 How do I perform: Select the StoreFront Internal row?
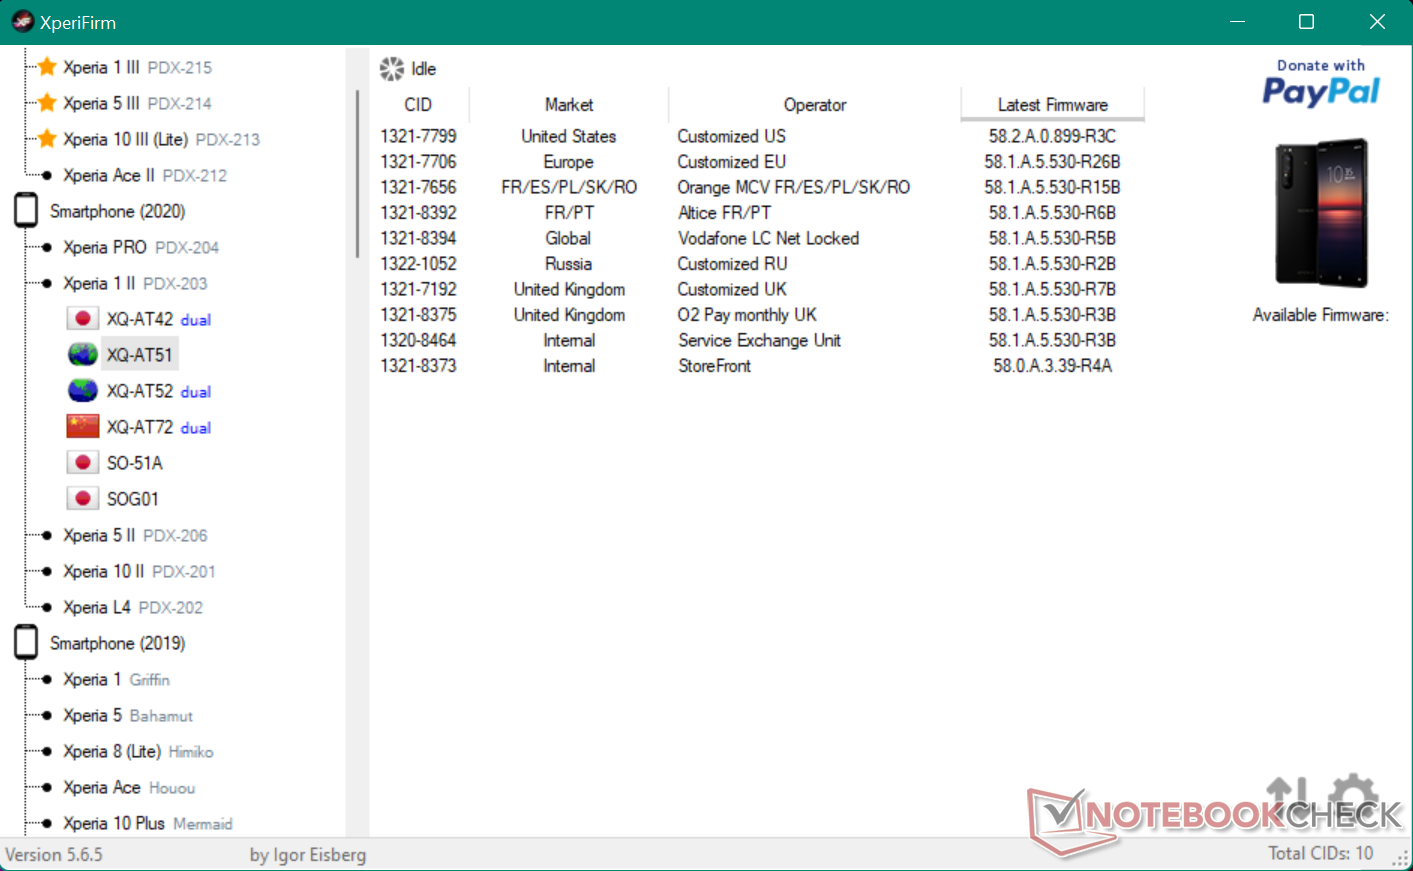[x=757, y=365]
